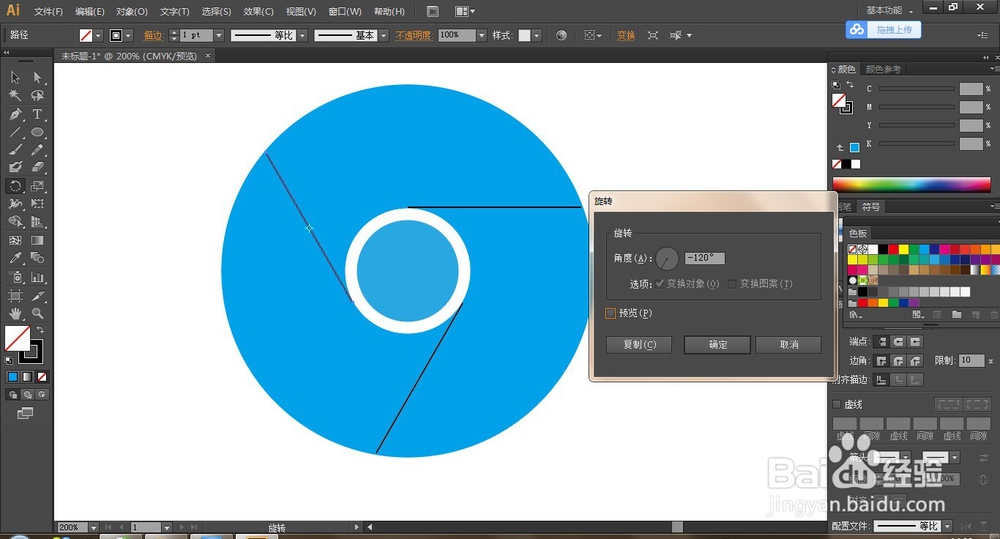
Task: Toggle the 预览(P) preview checkbox
Action: [x=610, y=313]
